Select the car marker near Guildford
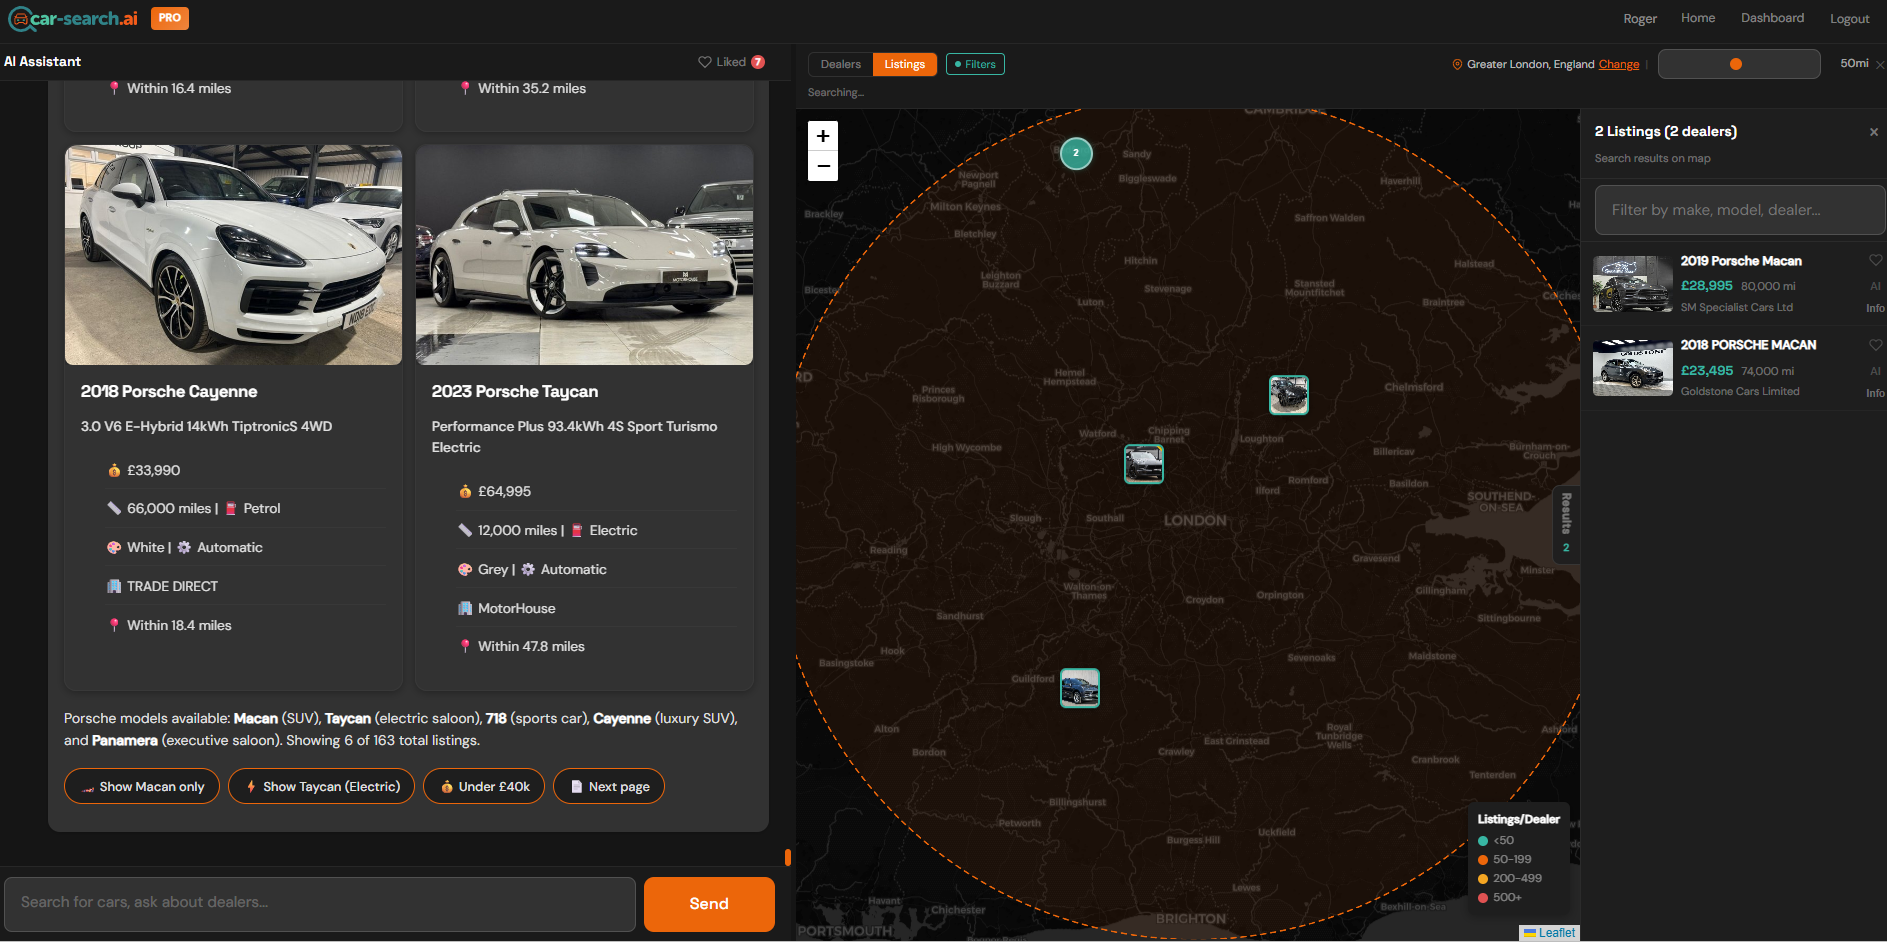 [x=1079, y=688]
